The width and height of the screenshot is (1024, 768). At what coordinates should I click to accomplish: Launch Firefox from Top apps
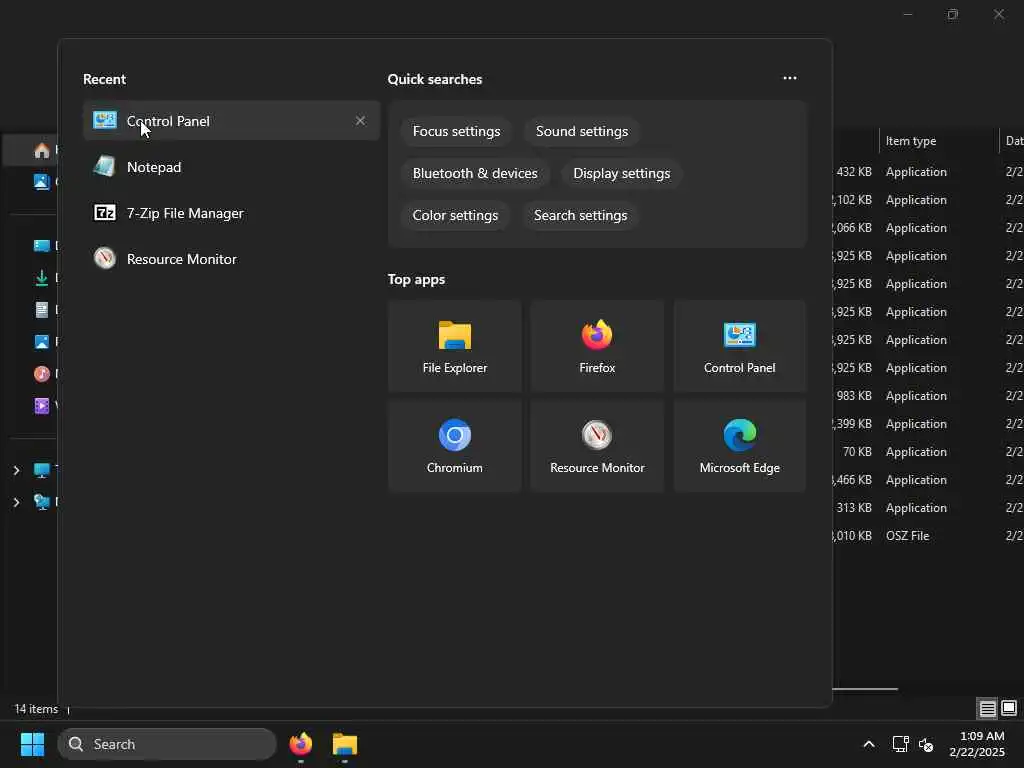point(597,347)
